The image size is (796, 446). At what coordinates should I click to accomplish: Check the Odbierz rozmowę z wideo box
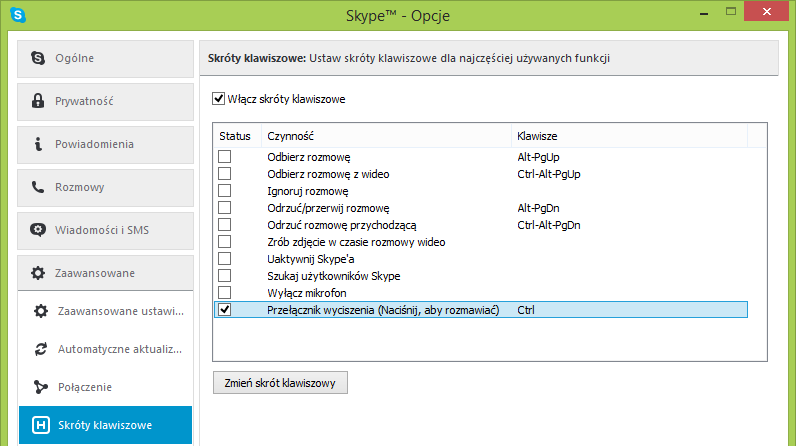pyautogui.click(x=224, y=174)
